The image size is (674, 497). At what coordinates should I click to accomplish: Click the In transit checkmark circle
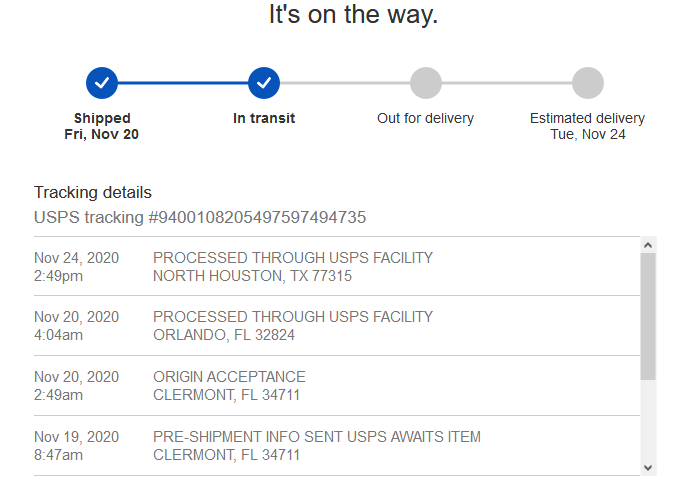click(264, 83)
